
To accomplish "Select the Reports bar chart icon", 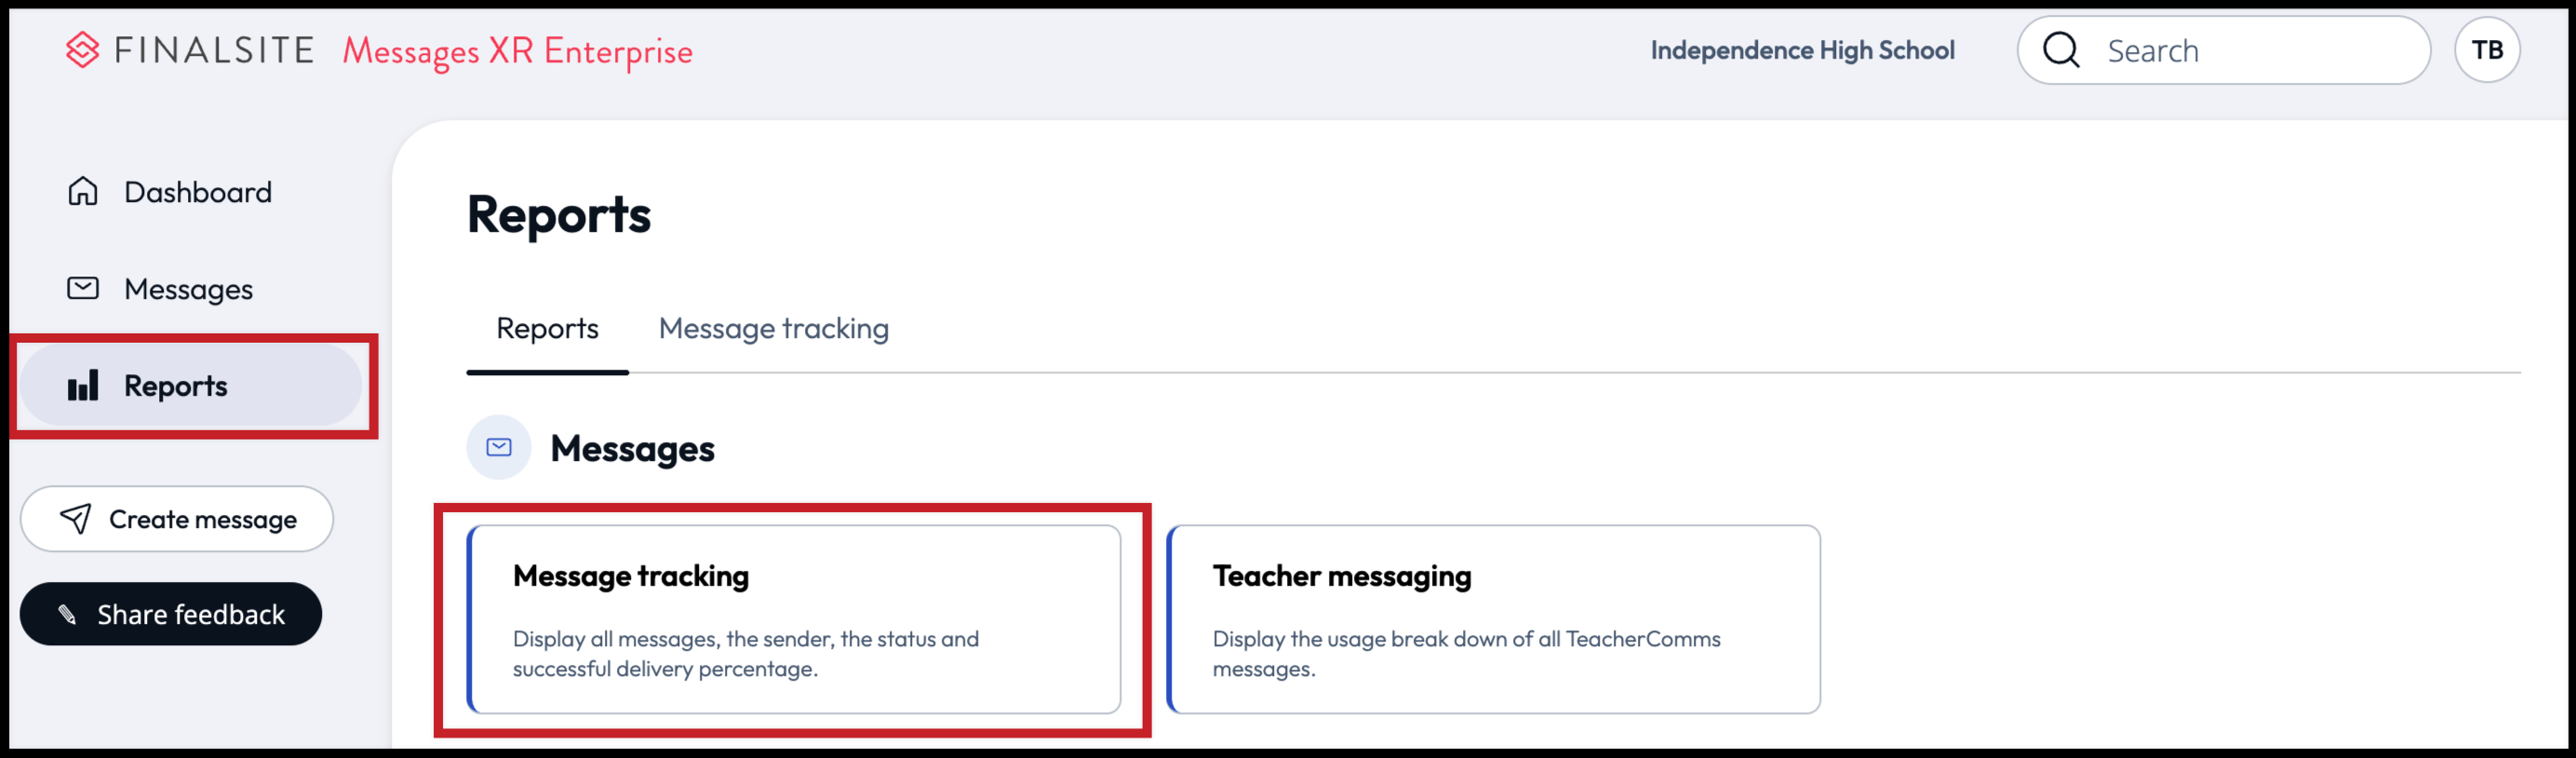I will [85, 385].
